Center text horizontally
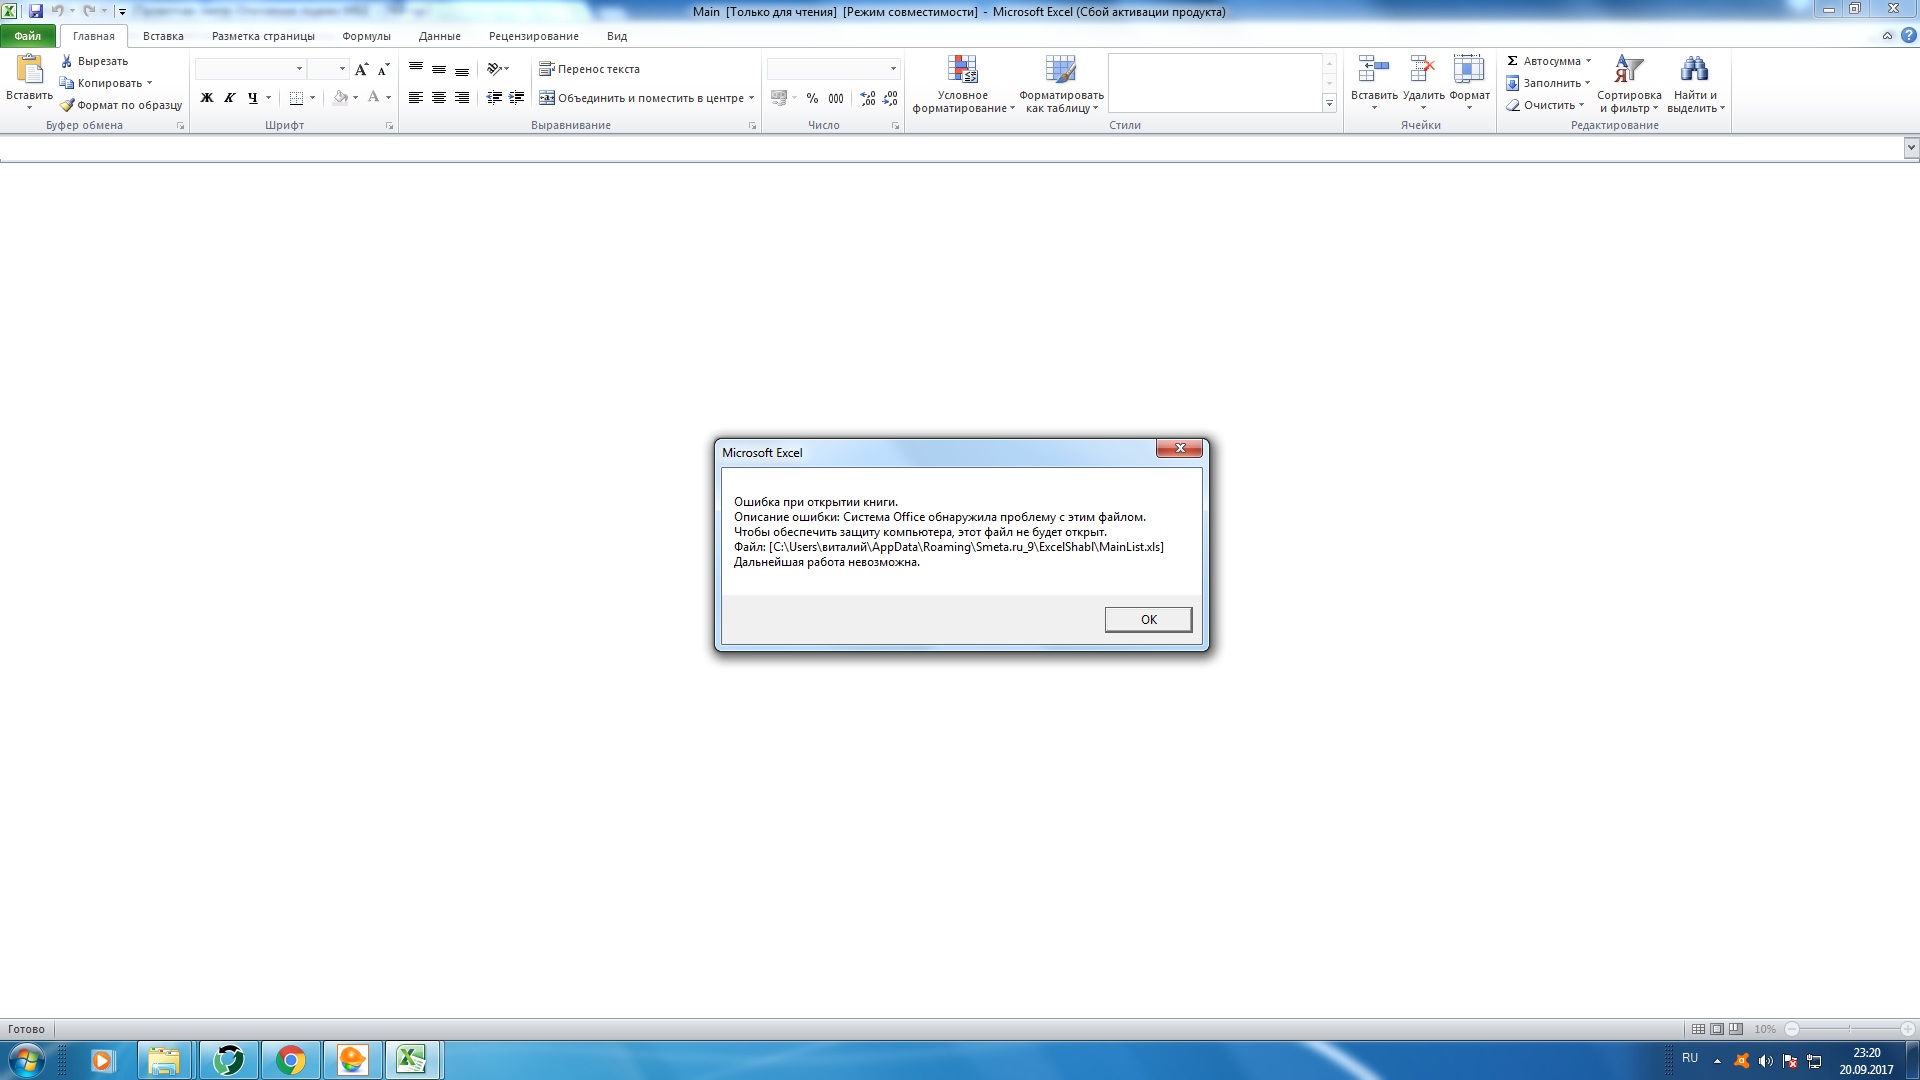 [439, 98]
